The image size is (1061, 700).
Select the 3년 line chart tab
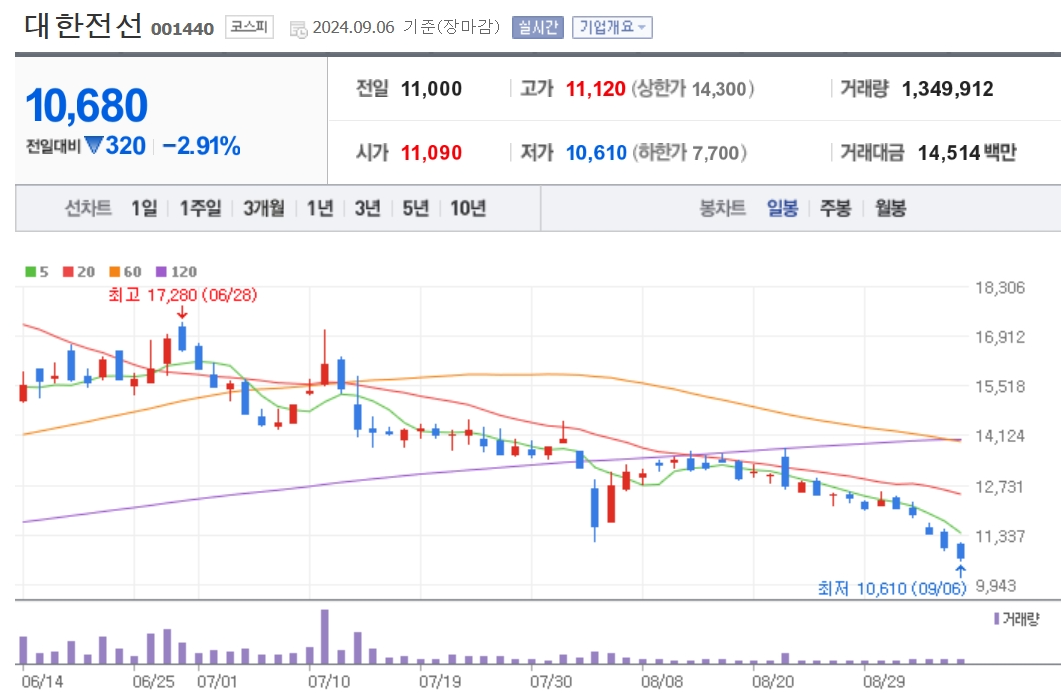368,208
